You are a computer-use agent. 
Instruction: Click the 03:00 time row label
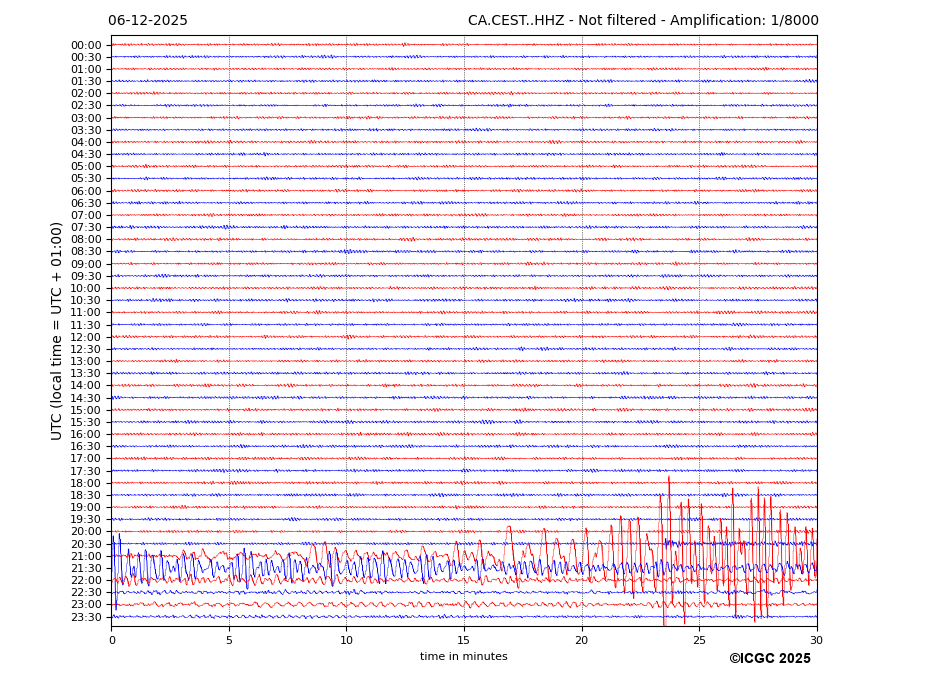coord(86,118)
